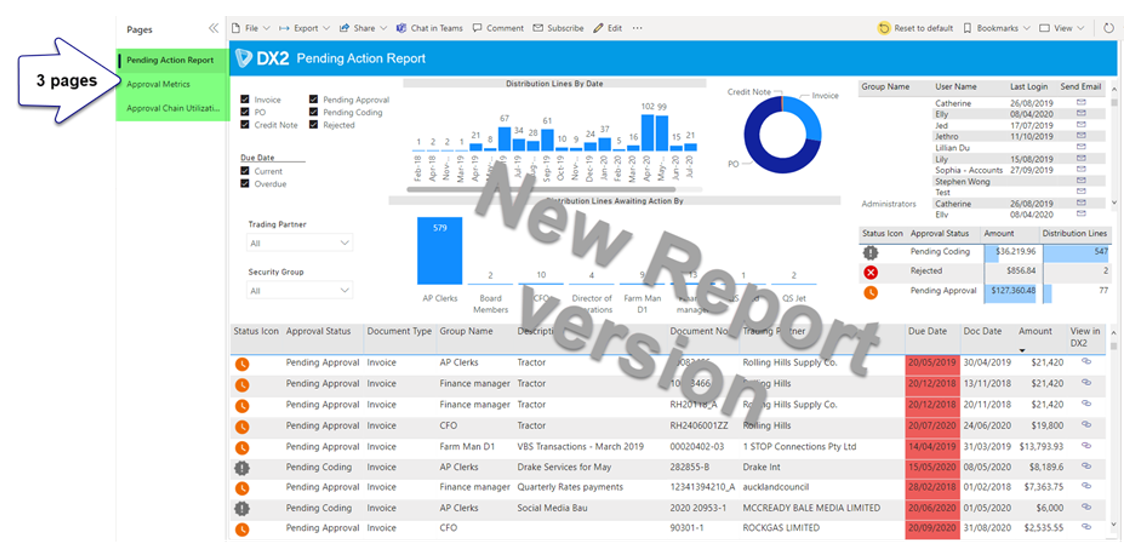
Task: Click the email icon for Jethro
Action: [1081, 136]
